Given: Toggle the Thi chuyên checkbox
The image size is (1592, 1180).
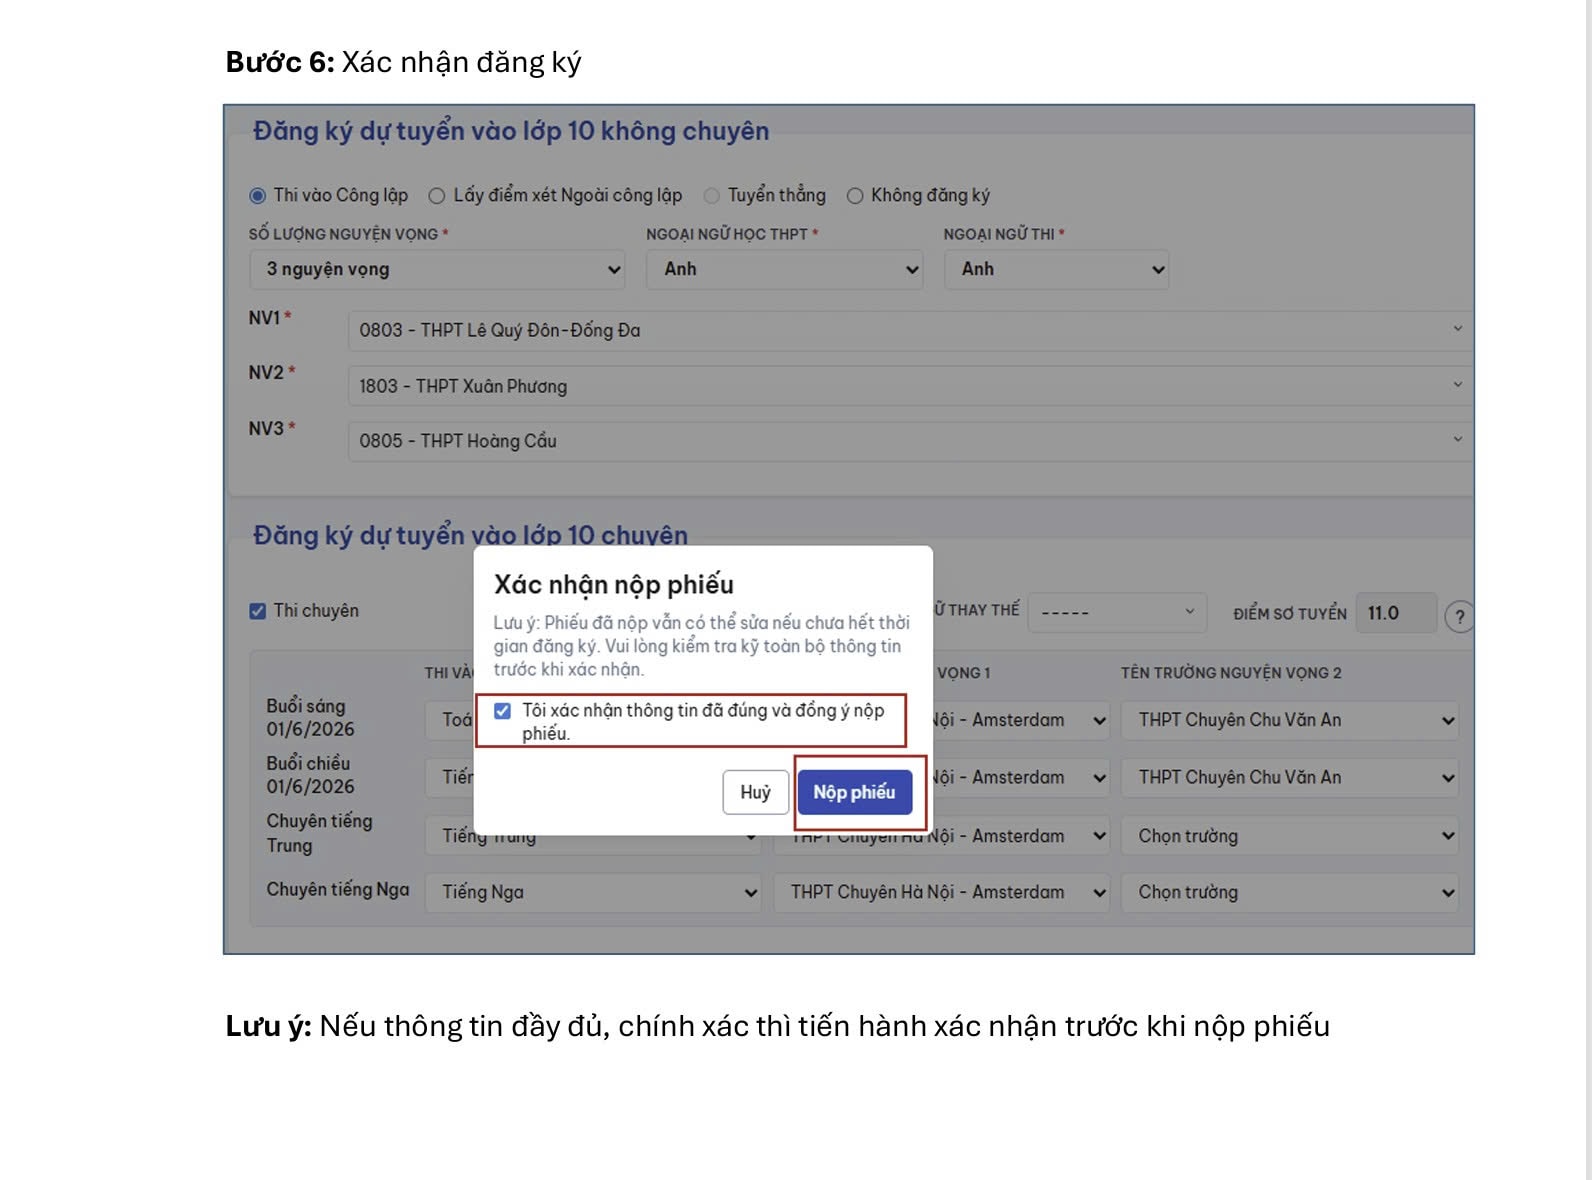Looking at the screenshot, I should click(x=258, y=611).
